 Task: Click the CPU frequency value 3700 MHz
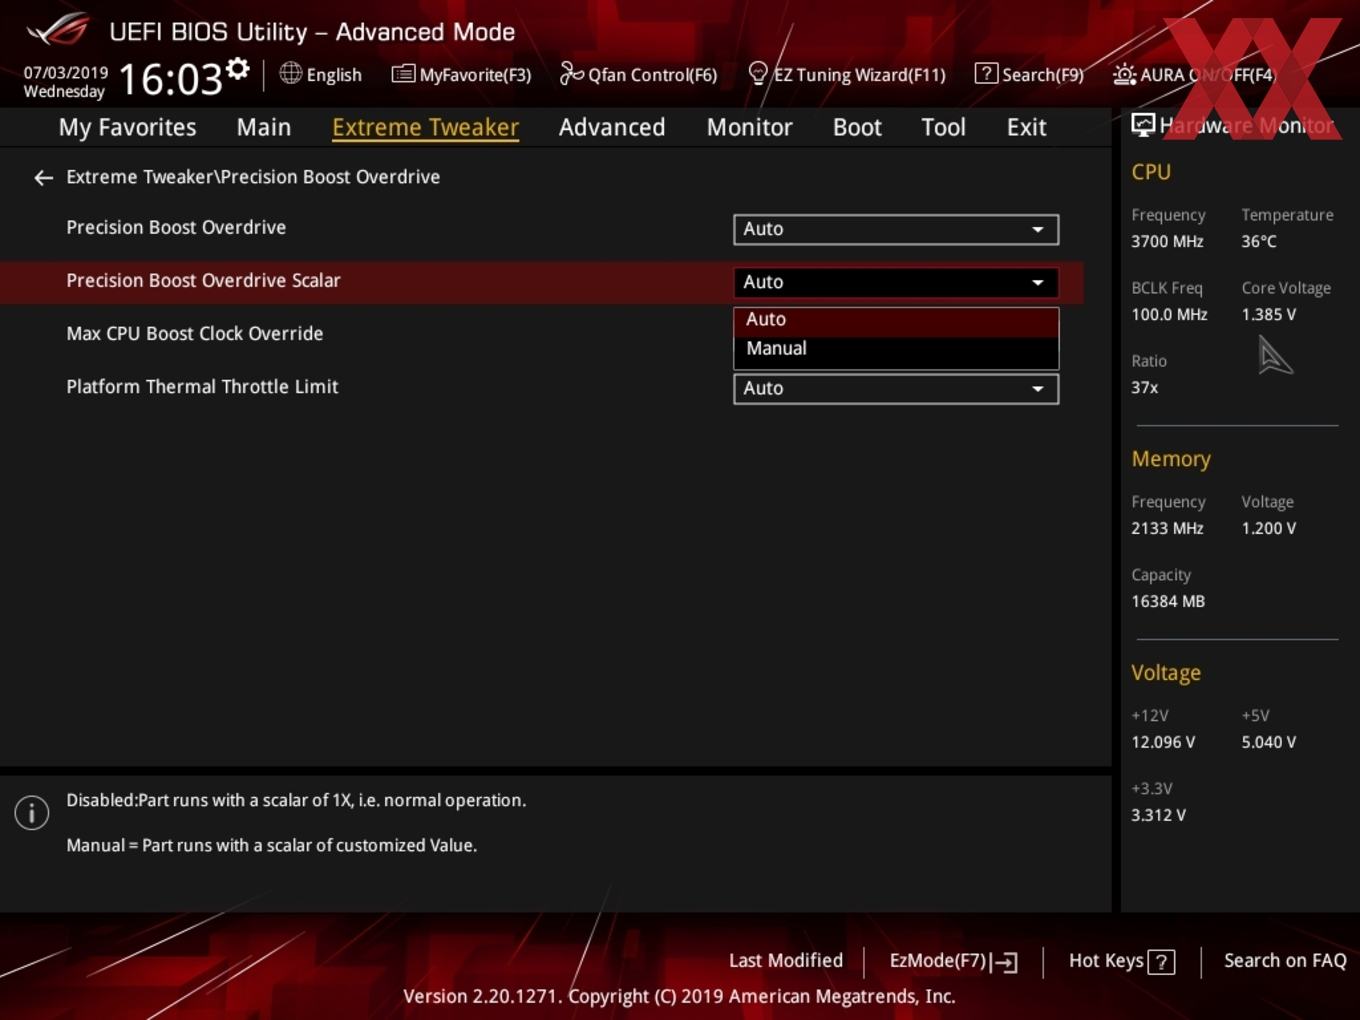(x=1167, y=242)
